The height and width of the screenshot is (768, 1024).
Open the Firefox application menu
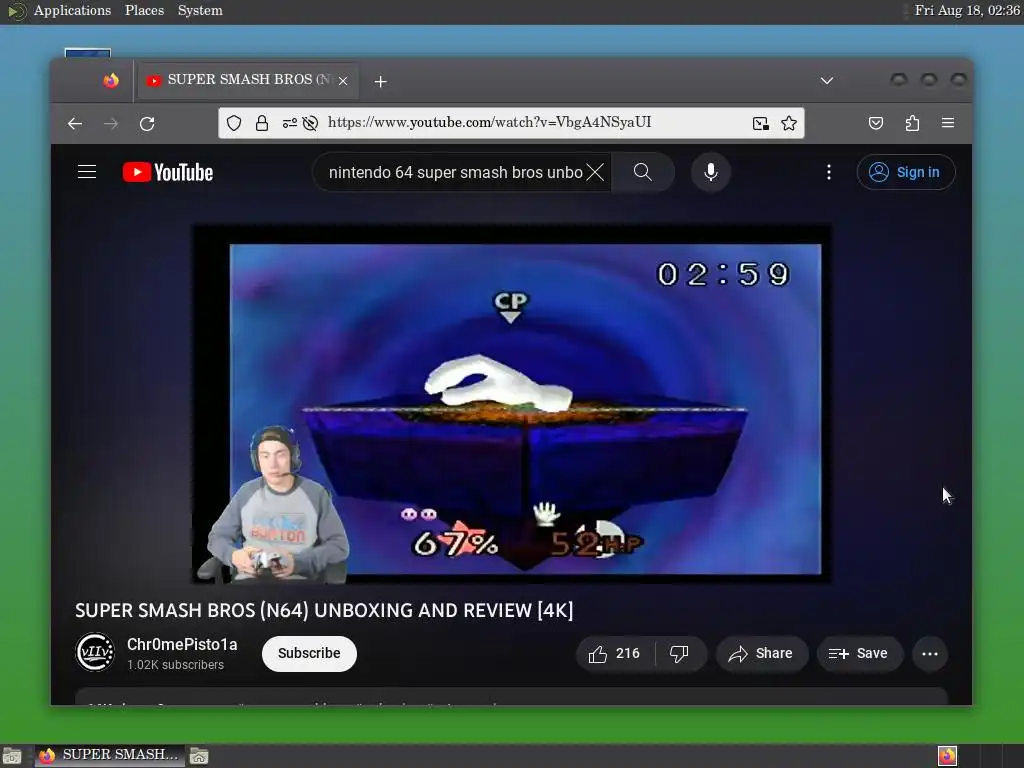948,123
